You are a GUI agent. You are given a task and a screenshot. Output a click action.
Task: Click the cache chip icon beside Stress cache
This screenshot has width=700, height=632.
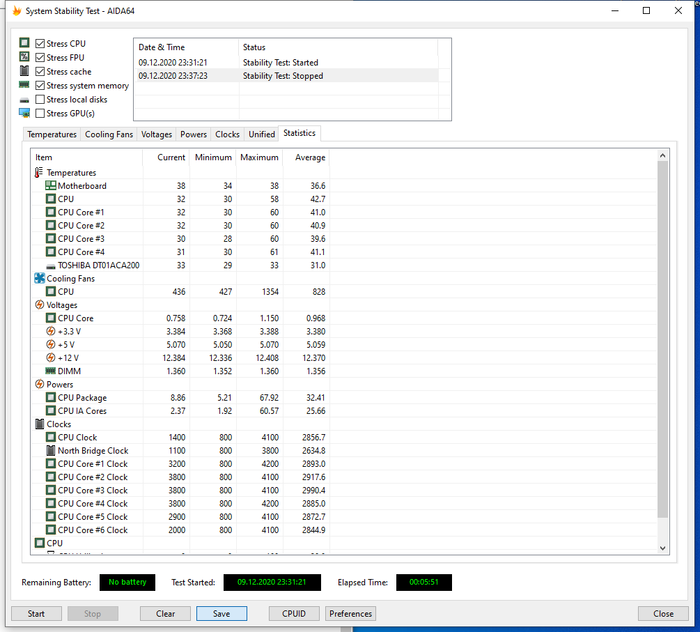(x=24, y=71)
